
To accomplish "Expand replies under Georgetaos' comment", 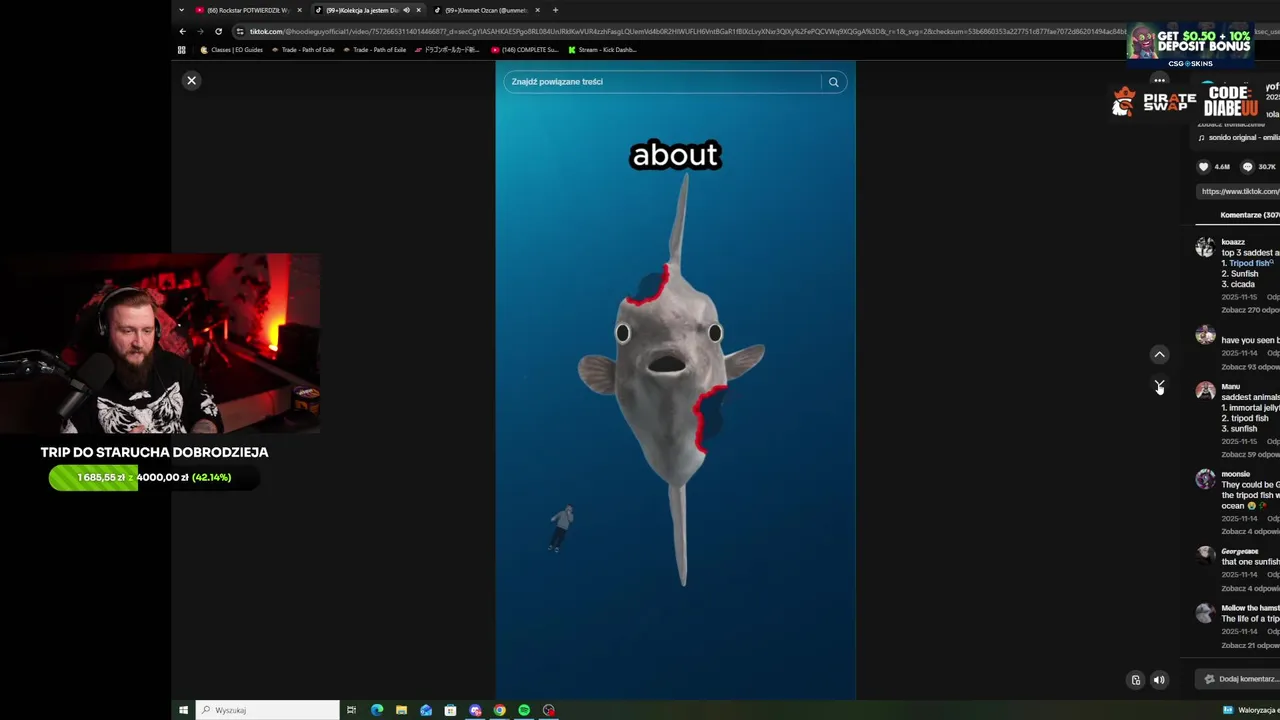I will pyautogui.click(x=1250, y=588).
